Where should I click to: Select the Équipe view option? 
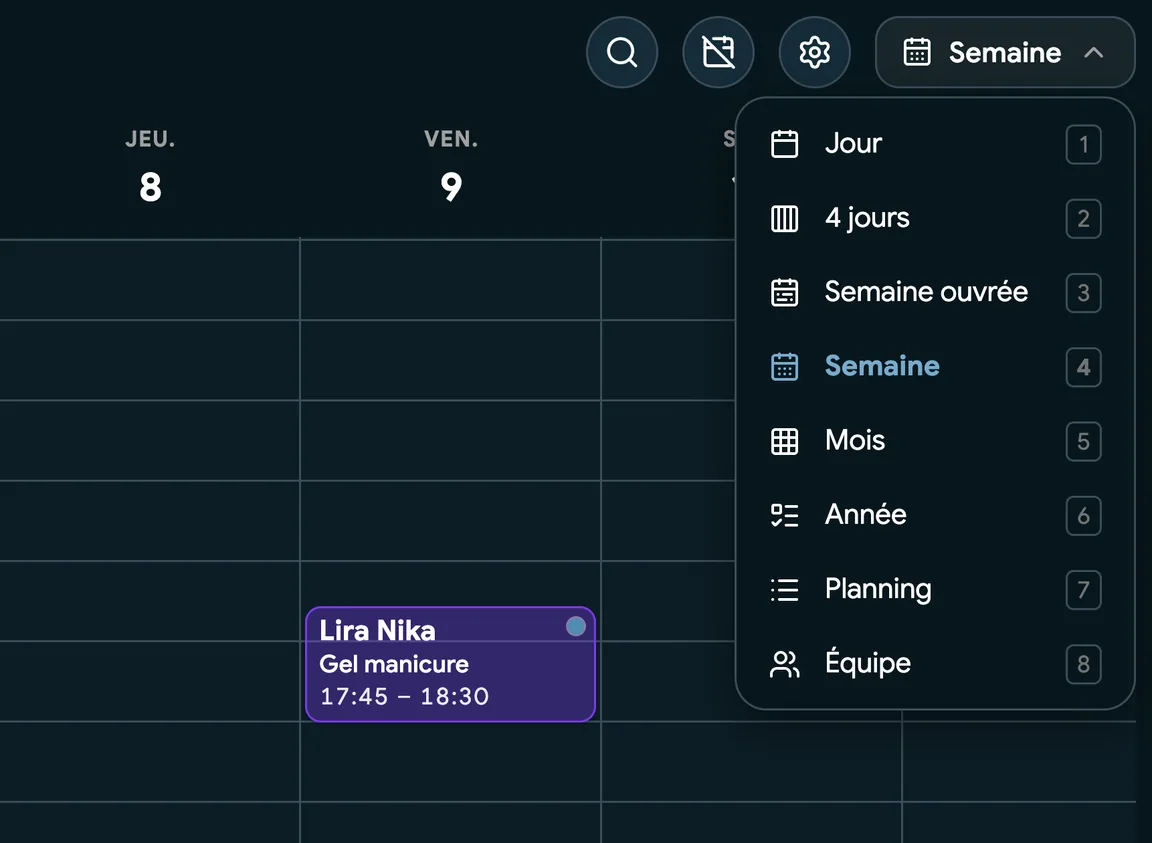935,664
